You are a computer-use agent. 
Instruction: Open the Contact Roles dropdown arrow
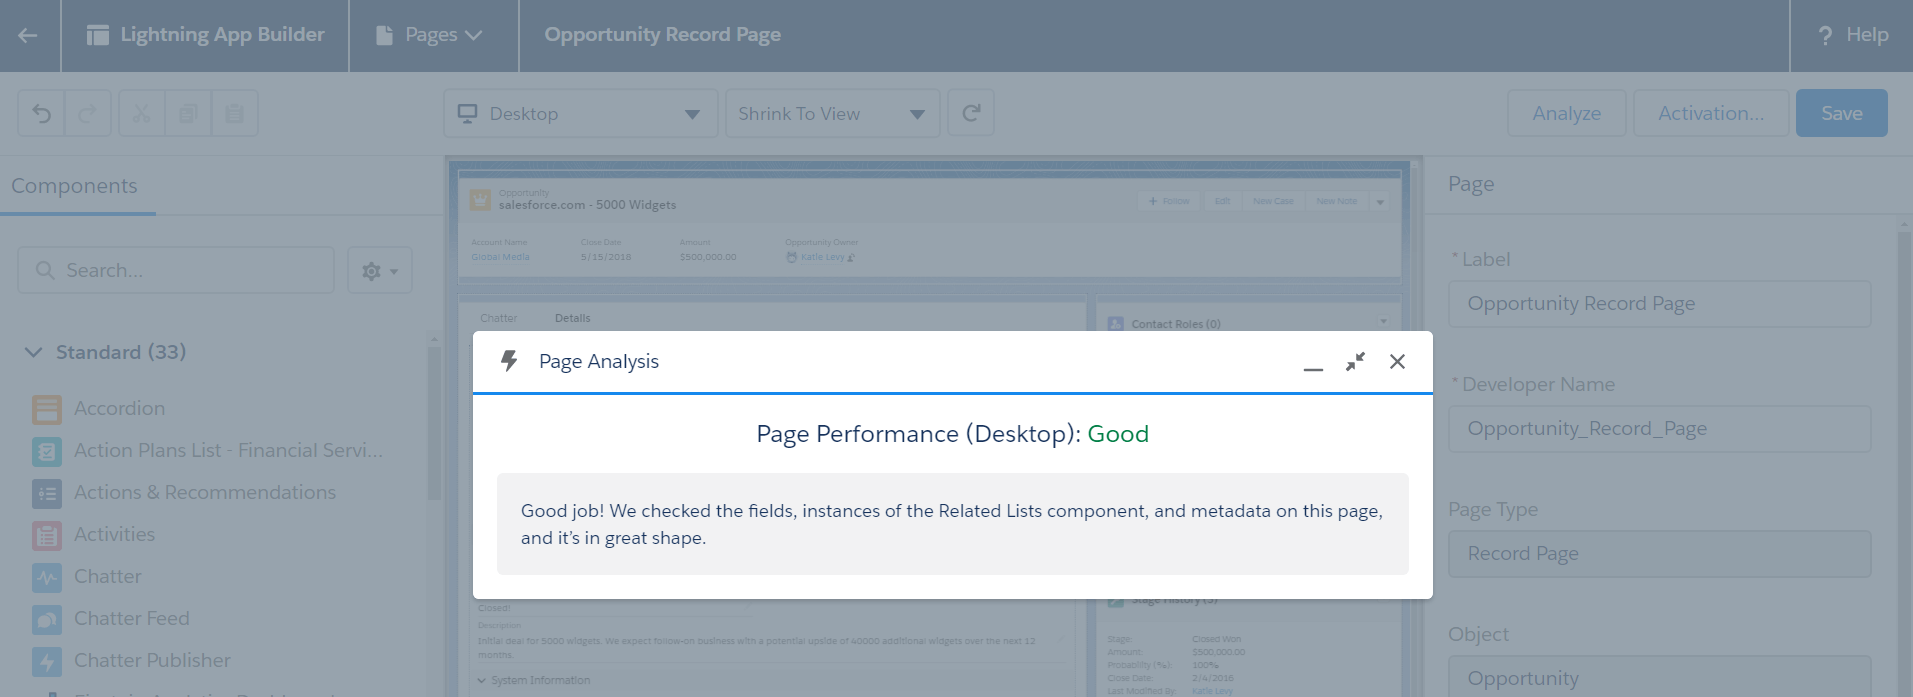pyautogui.click(x=1384, y=322)
